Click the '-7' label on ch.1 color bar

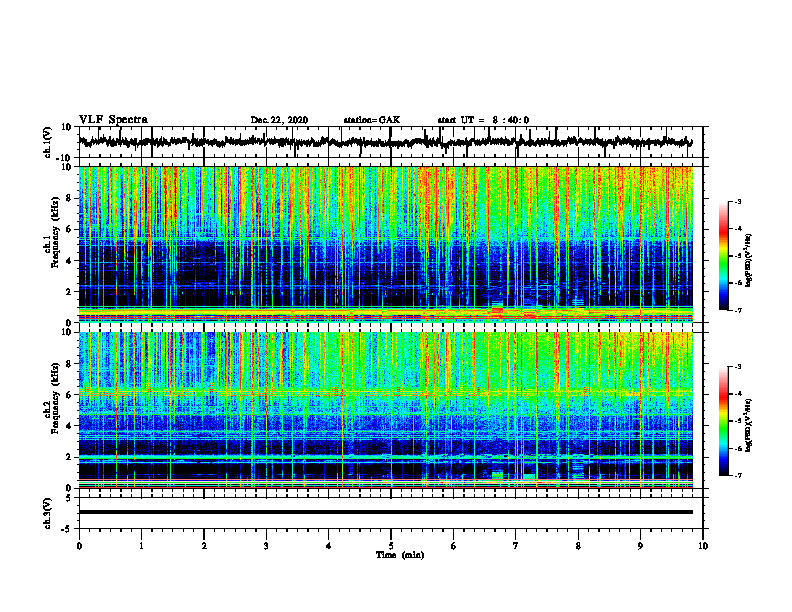pyautogui.click(x=737, y=310)
